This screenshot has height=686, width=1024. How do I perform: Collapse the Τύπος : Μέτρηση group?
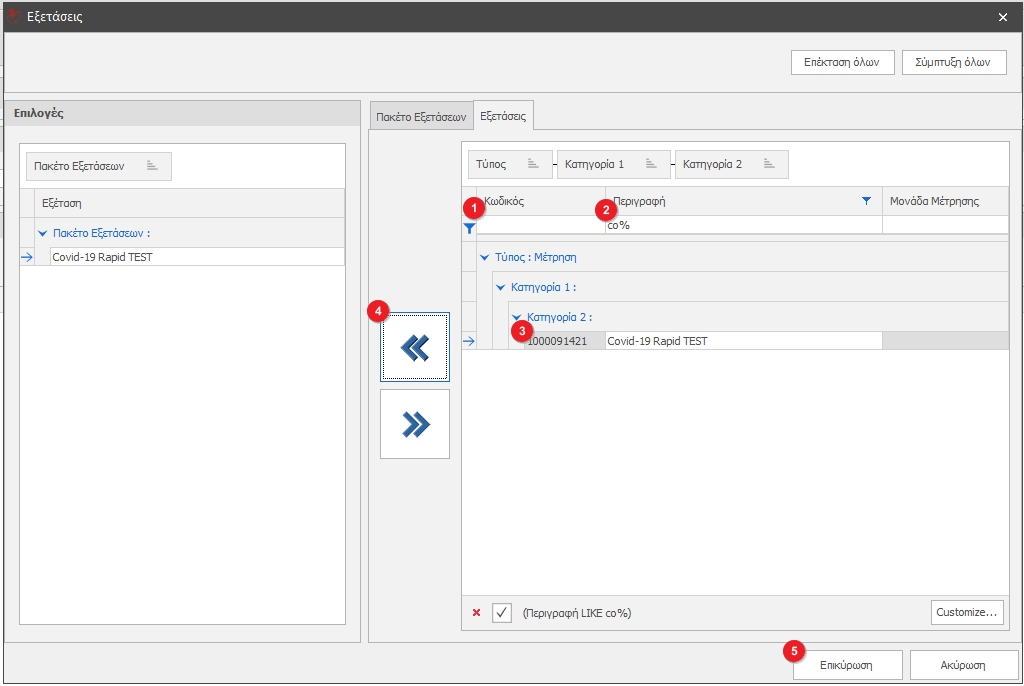tap(485, 257)
